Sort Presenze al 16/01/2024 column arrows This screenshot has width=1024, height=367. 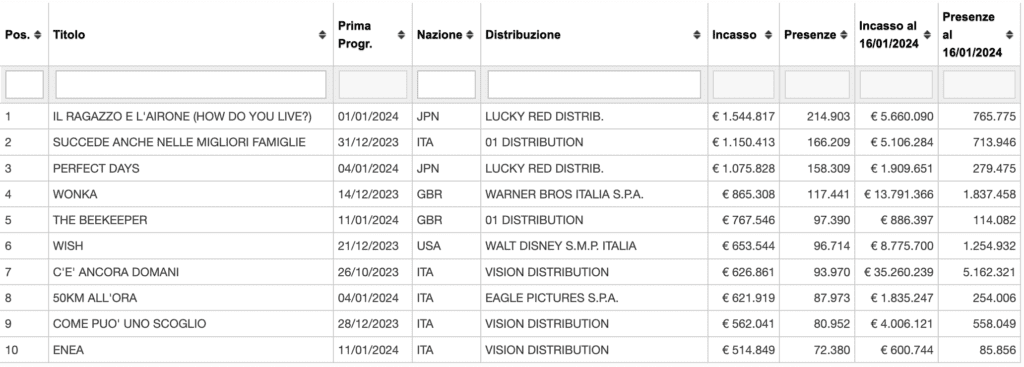click(x=1009, y=35)
